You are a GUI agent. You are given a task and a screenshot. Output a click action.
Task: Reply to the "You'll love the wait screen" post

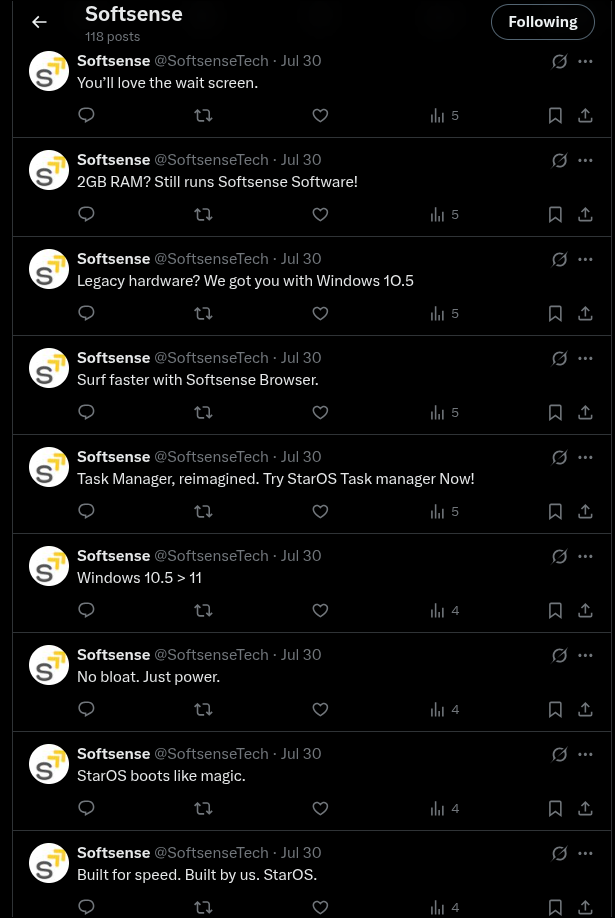click(x=87, y=116)
